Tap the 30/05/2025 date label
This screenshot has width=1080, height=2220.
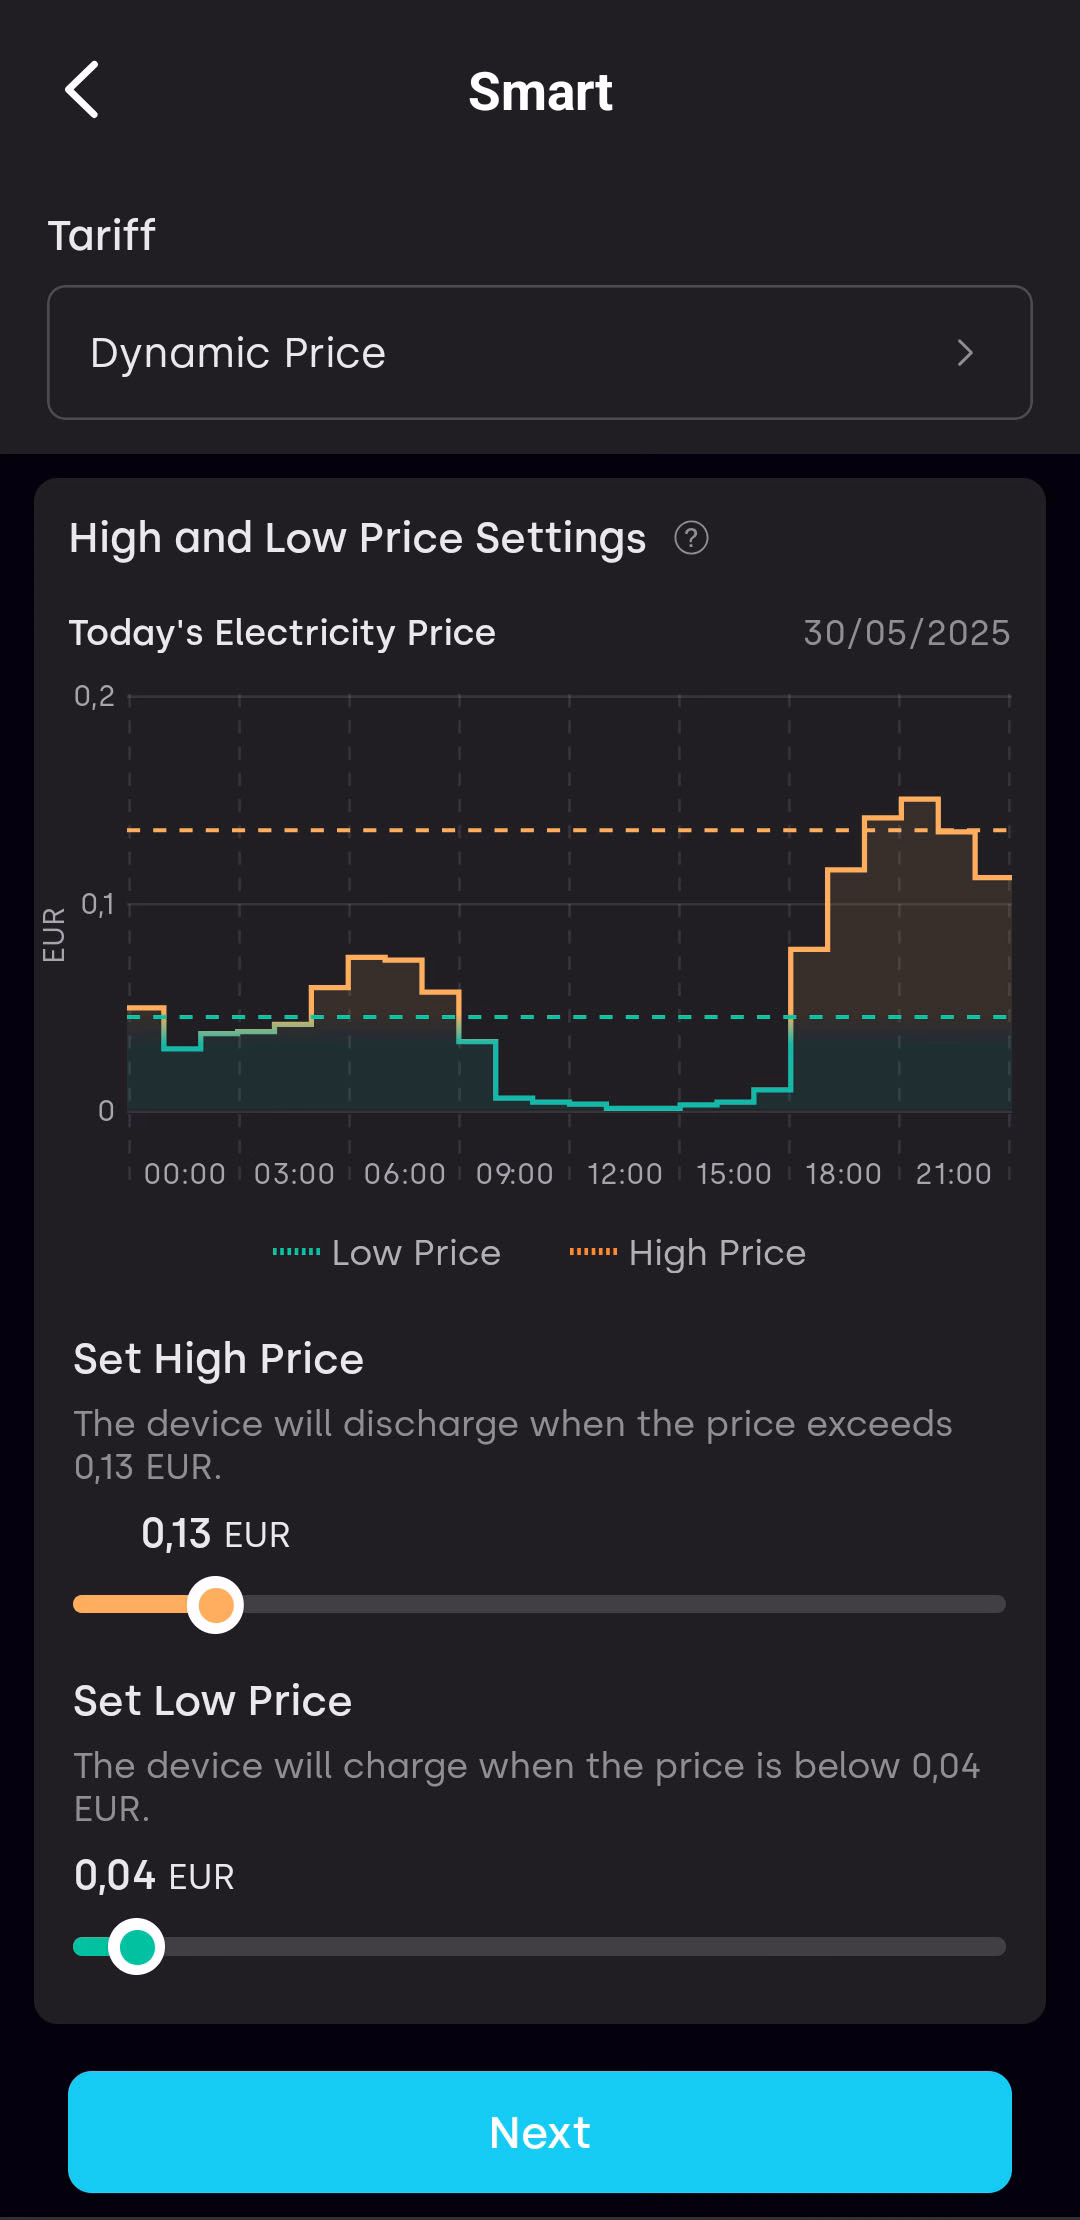pos(906,633)
